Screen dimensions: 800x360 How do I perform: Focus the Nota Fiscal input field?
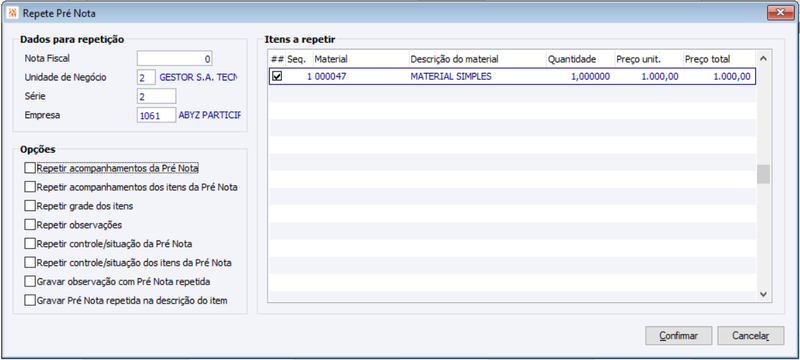coord(174,59)
